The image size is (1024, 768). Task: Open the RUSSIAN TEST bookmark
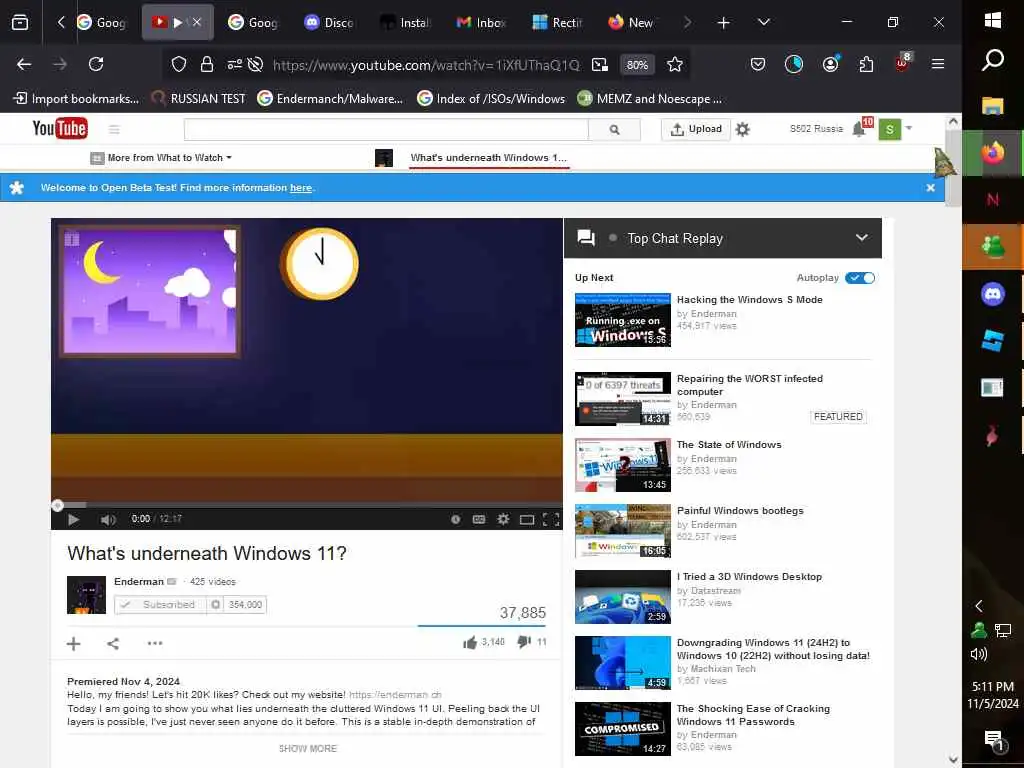pyautogui.click(x=199, y=99)
